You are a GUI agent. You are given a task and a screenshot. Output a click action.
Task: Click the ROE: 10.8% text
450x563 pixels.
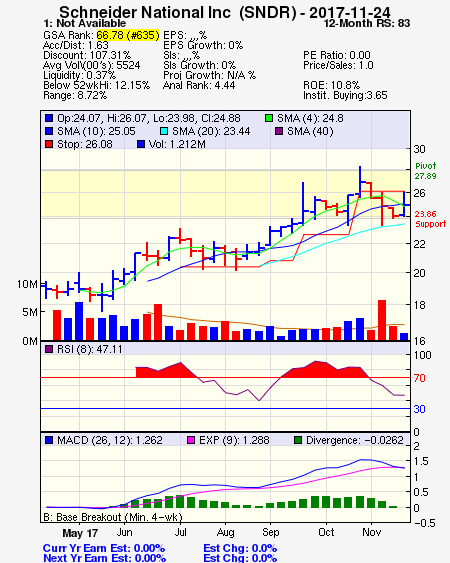pos(331,85)
